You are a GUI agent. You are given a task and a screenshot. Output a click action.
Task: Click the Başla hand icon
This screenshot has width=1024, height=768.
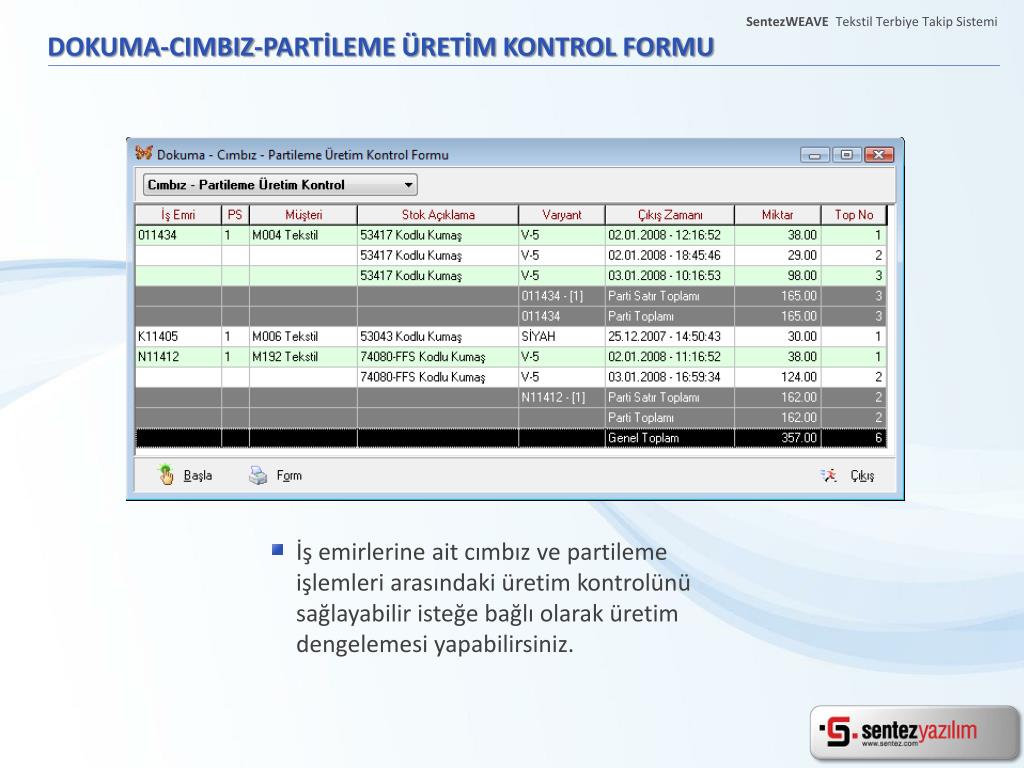click(x=167, y=475)
